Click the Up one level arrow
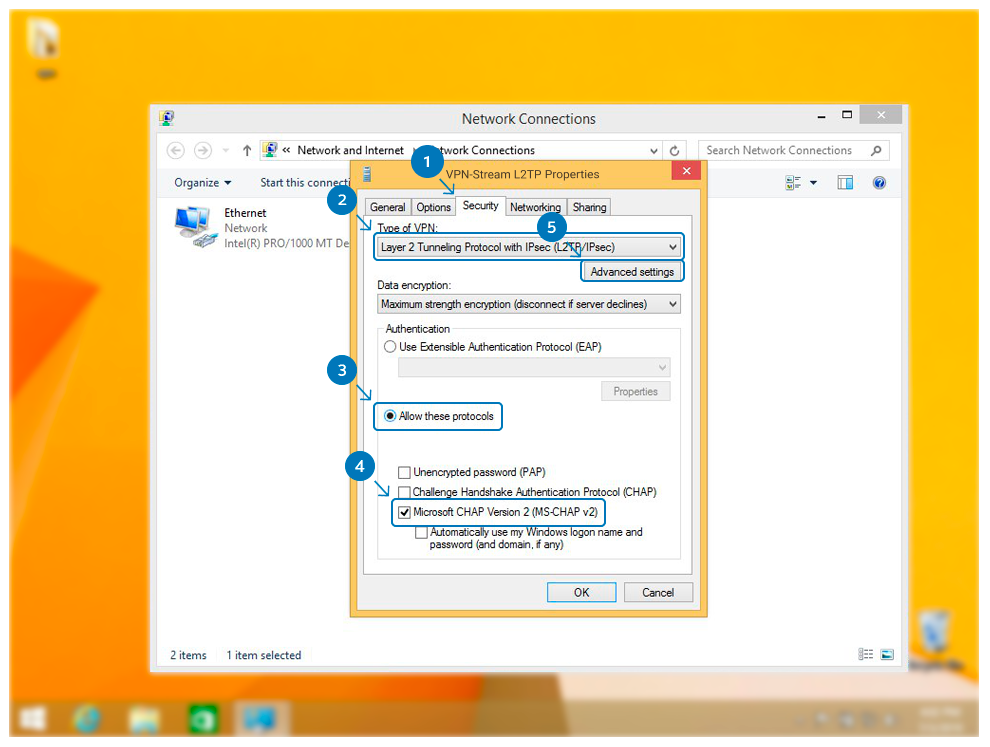This screenshot has width=990, height=747. (x=247, y=150)
